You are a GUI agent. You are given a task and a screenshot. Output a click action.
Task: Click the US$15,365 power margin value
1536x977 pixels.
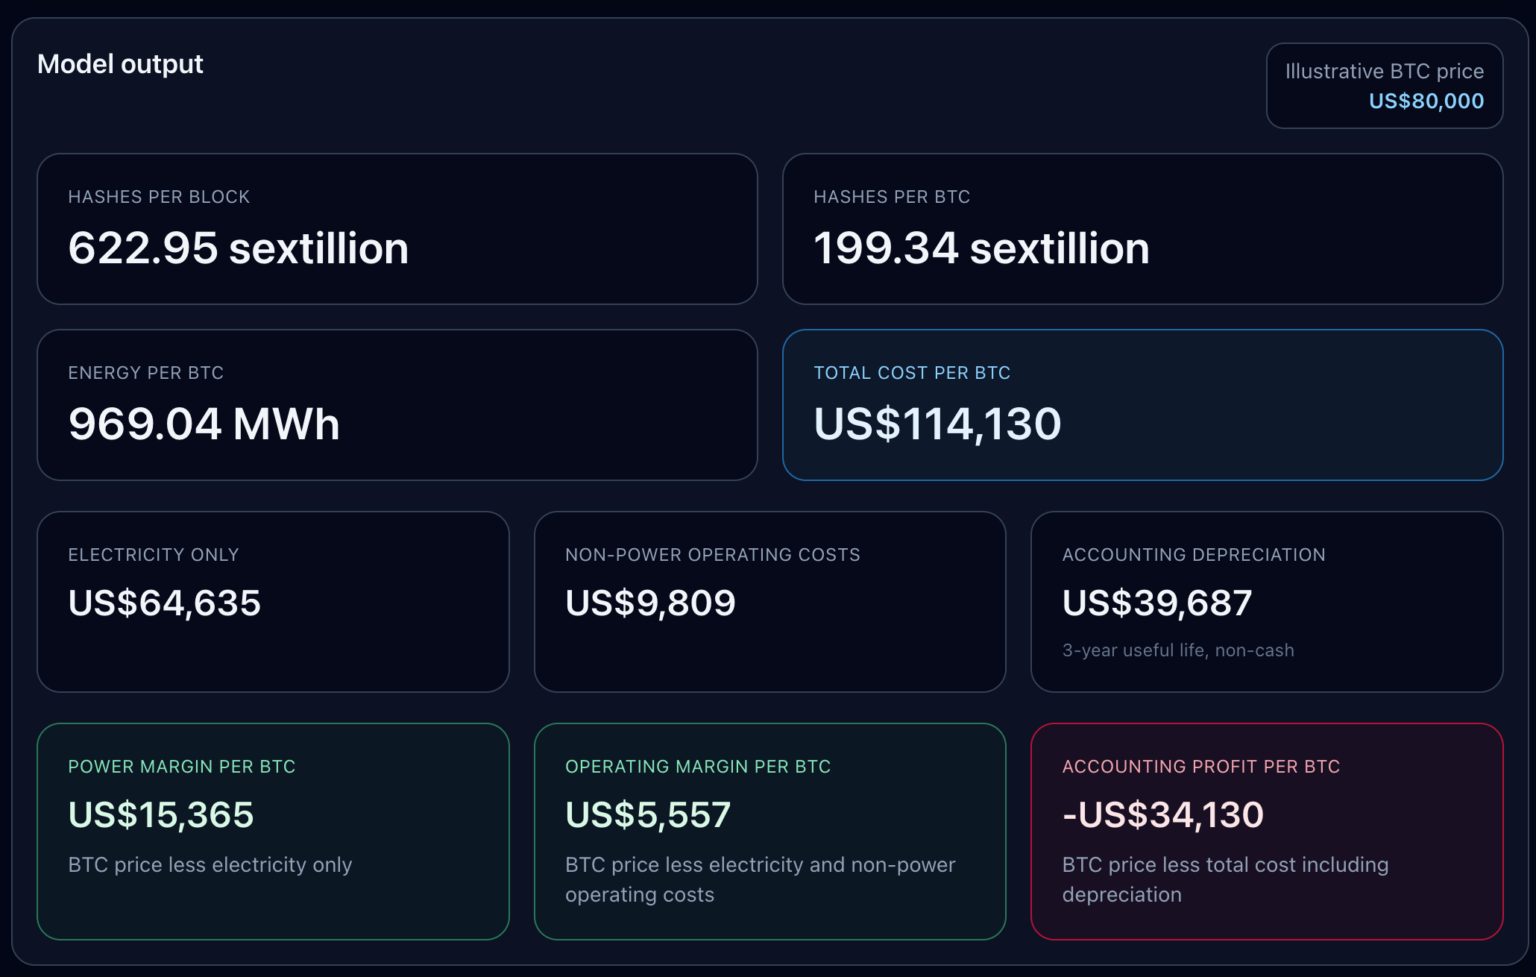161,815
